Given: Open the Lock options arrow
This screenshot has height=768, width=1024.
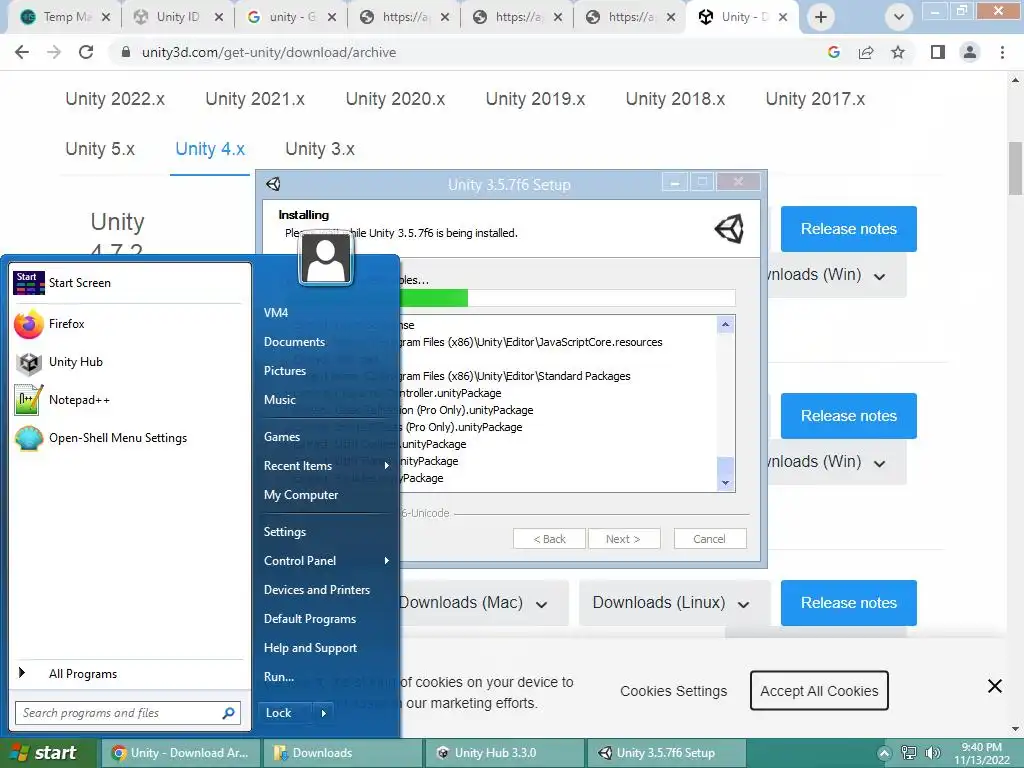Looking at the screenshot, I should click(x=323, y=713).
